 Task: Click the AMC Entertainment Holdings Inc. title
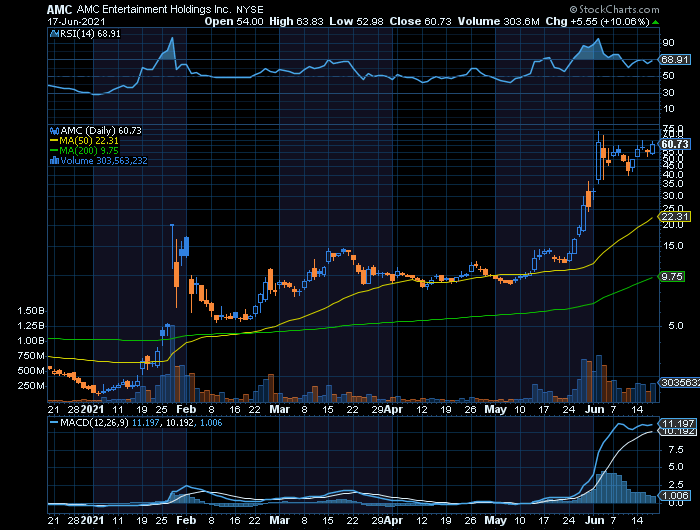(154, 9)
